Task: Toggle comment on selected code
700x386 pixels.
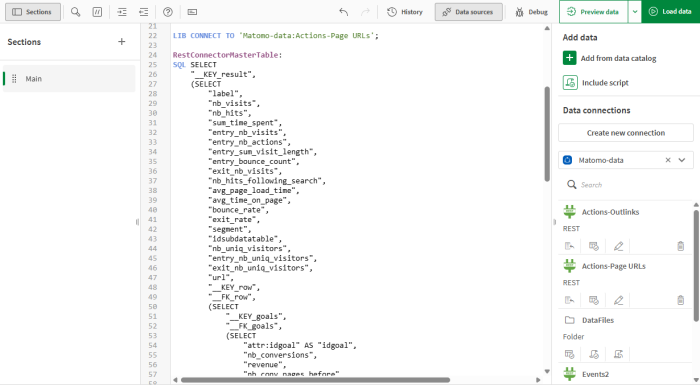Action: 97,12
